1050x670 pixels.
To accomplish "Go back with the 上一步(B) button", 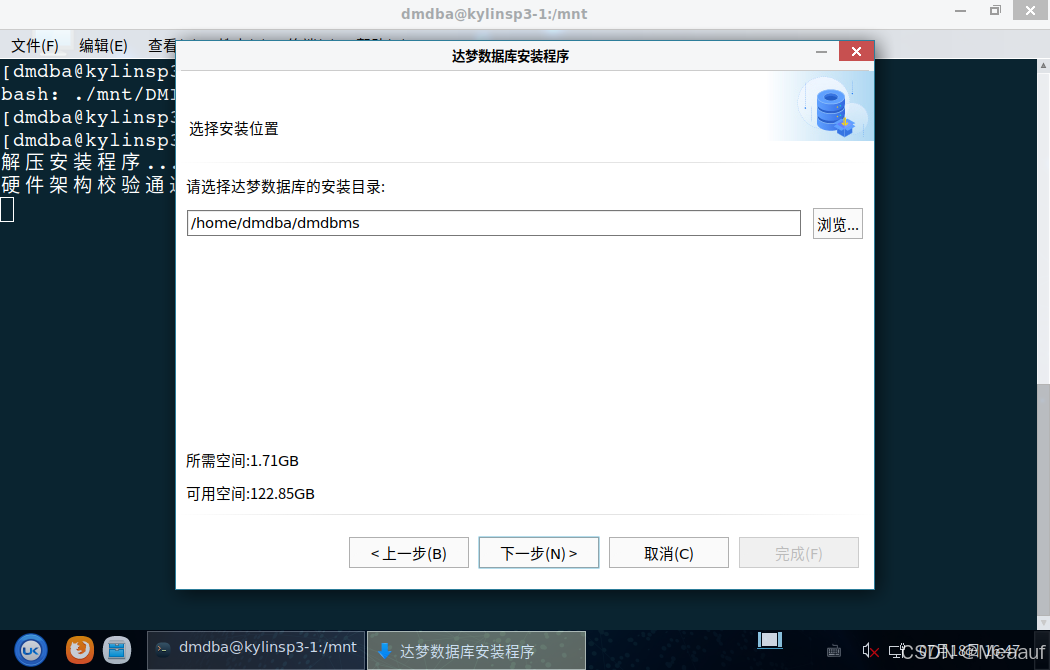I will [x=408, y=553].
